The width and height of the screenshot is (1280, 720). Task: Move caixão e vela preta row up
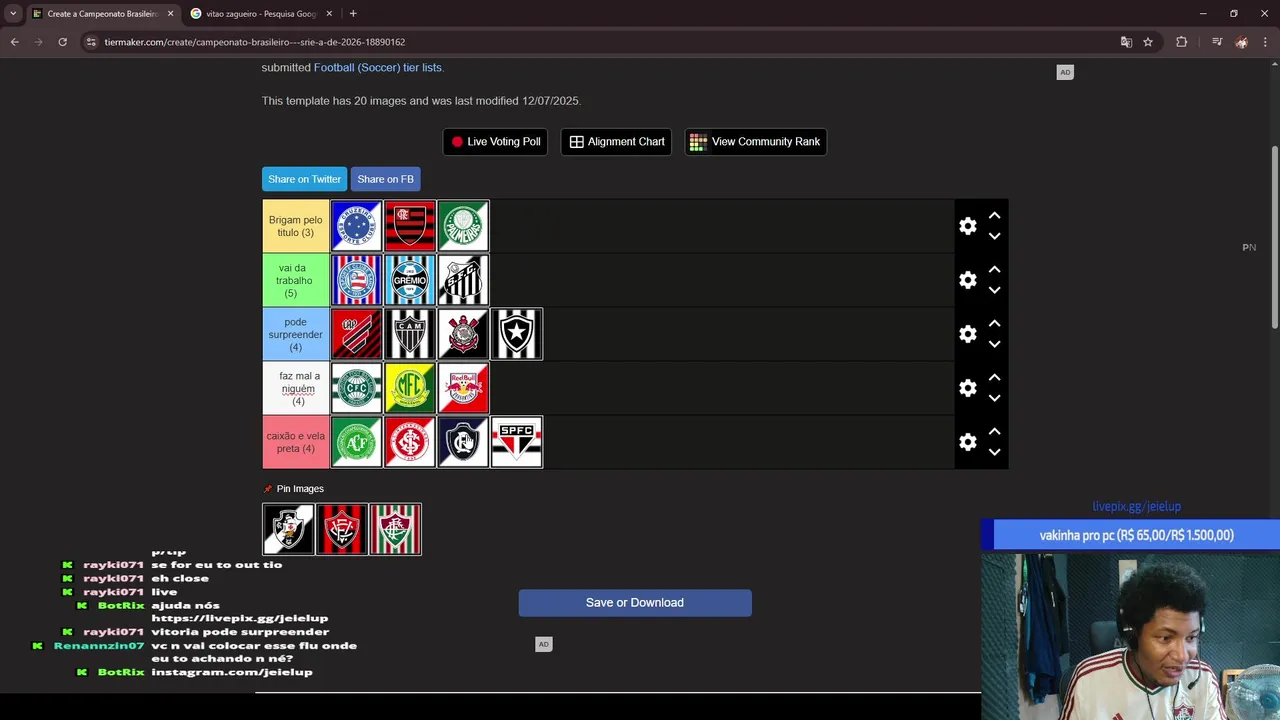[994, 431]
